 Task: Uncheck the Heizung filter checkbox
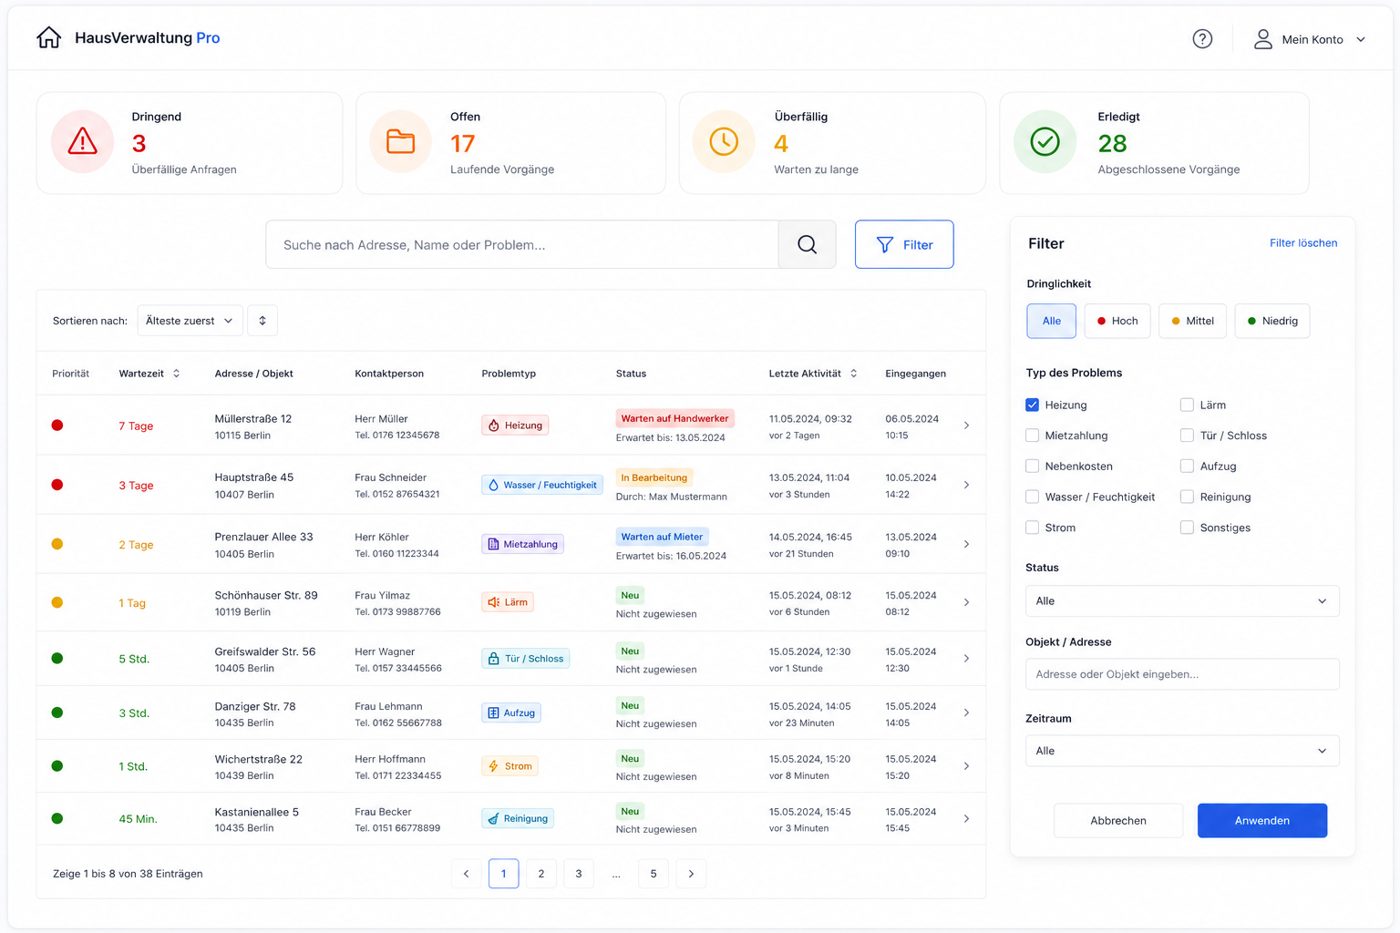coord(1032,405)
